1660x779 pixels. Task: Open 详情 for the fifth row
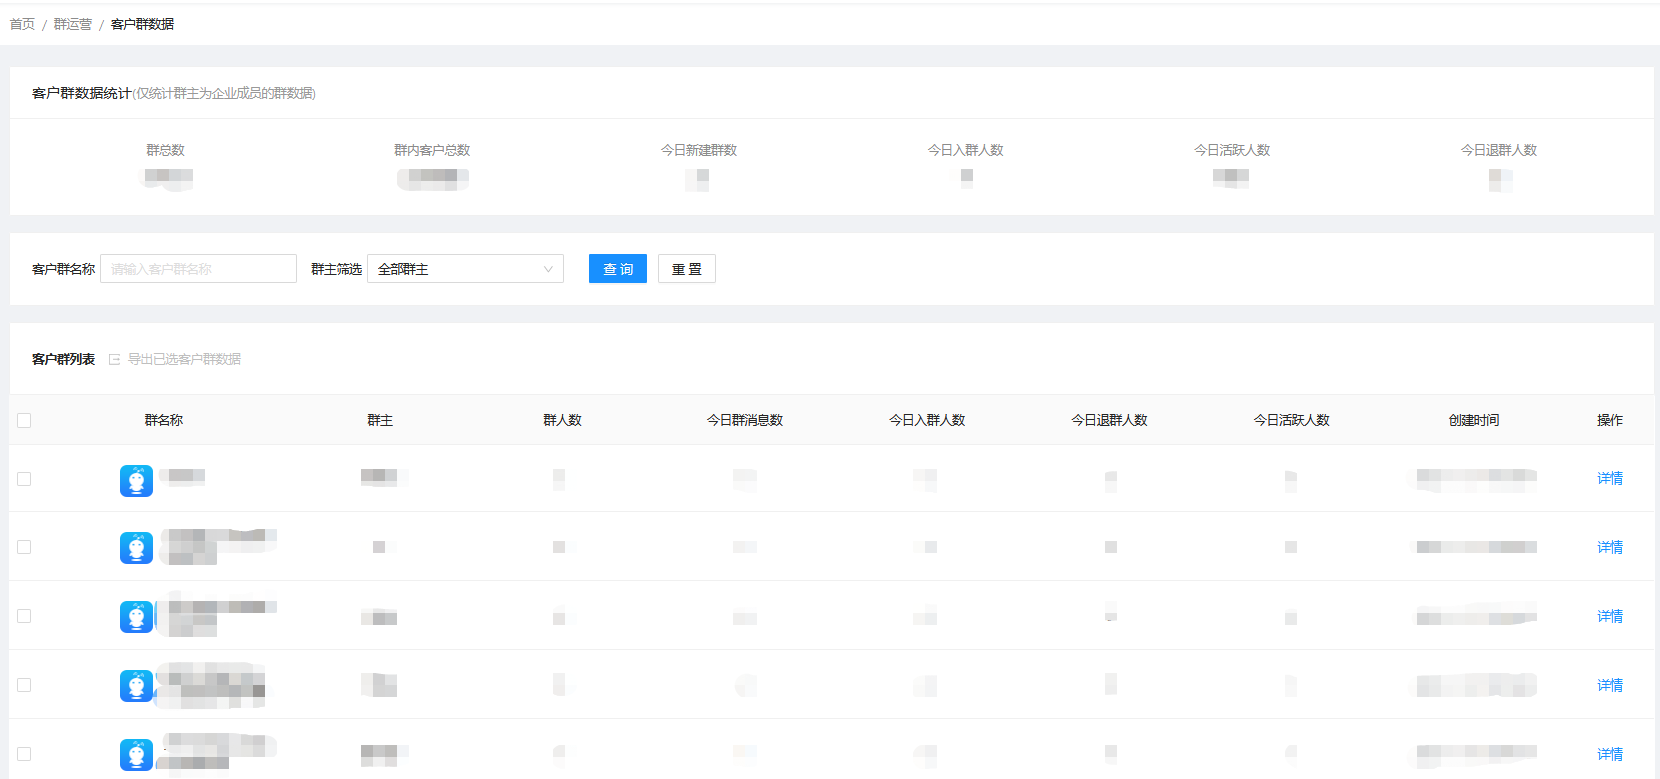click(1610, 754)
